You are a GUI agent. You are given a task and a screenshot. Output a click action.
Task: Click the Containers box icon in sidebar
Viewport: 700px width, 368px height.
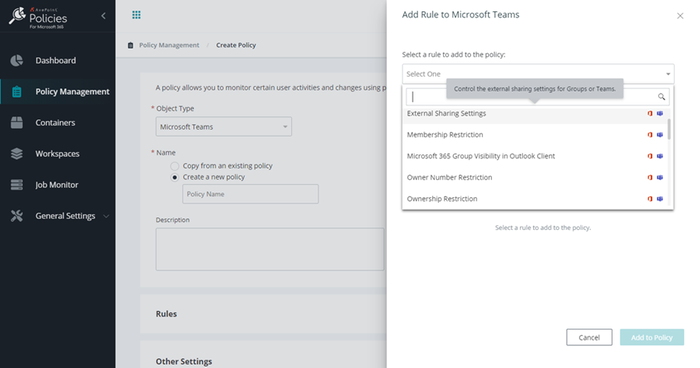(17, 122)
